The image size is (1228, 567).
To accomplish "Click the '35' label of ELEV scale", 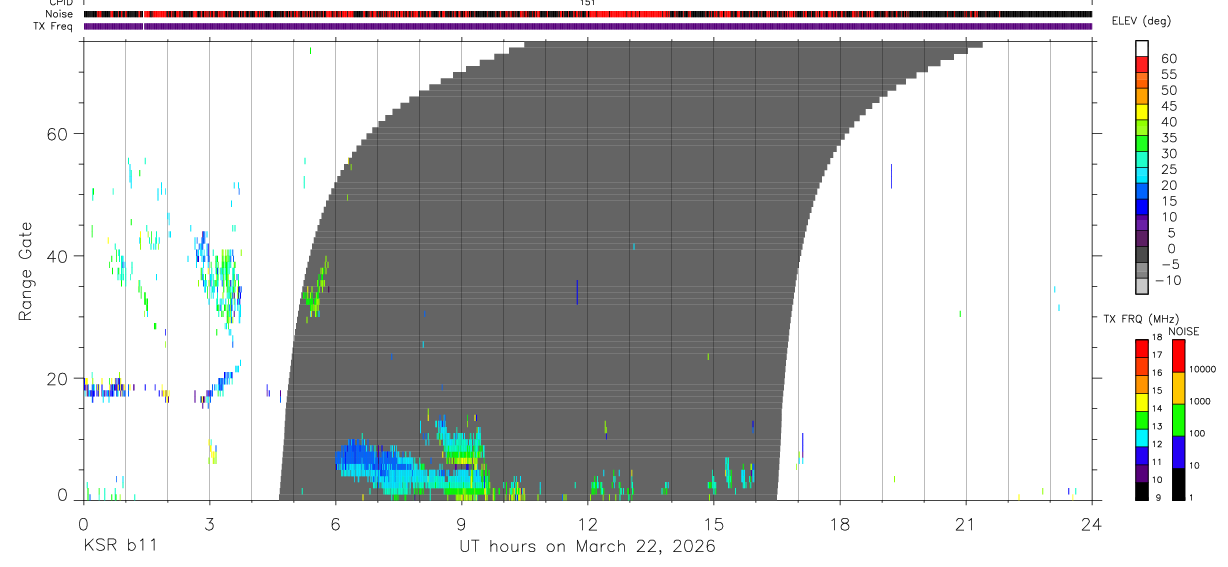I will coord(1168,138).
